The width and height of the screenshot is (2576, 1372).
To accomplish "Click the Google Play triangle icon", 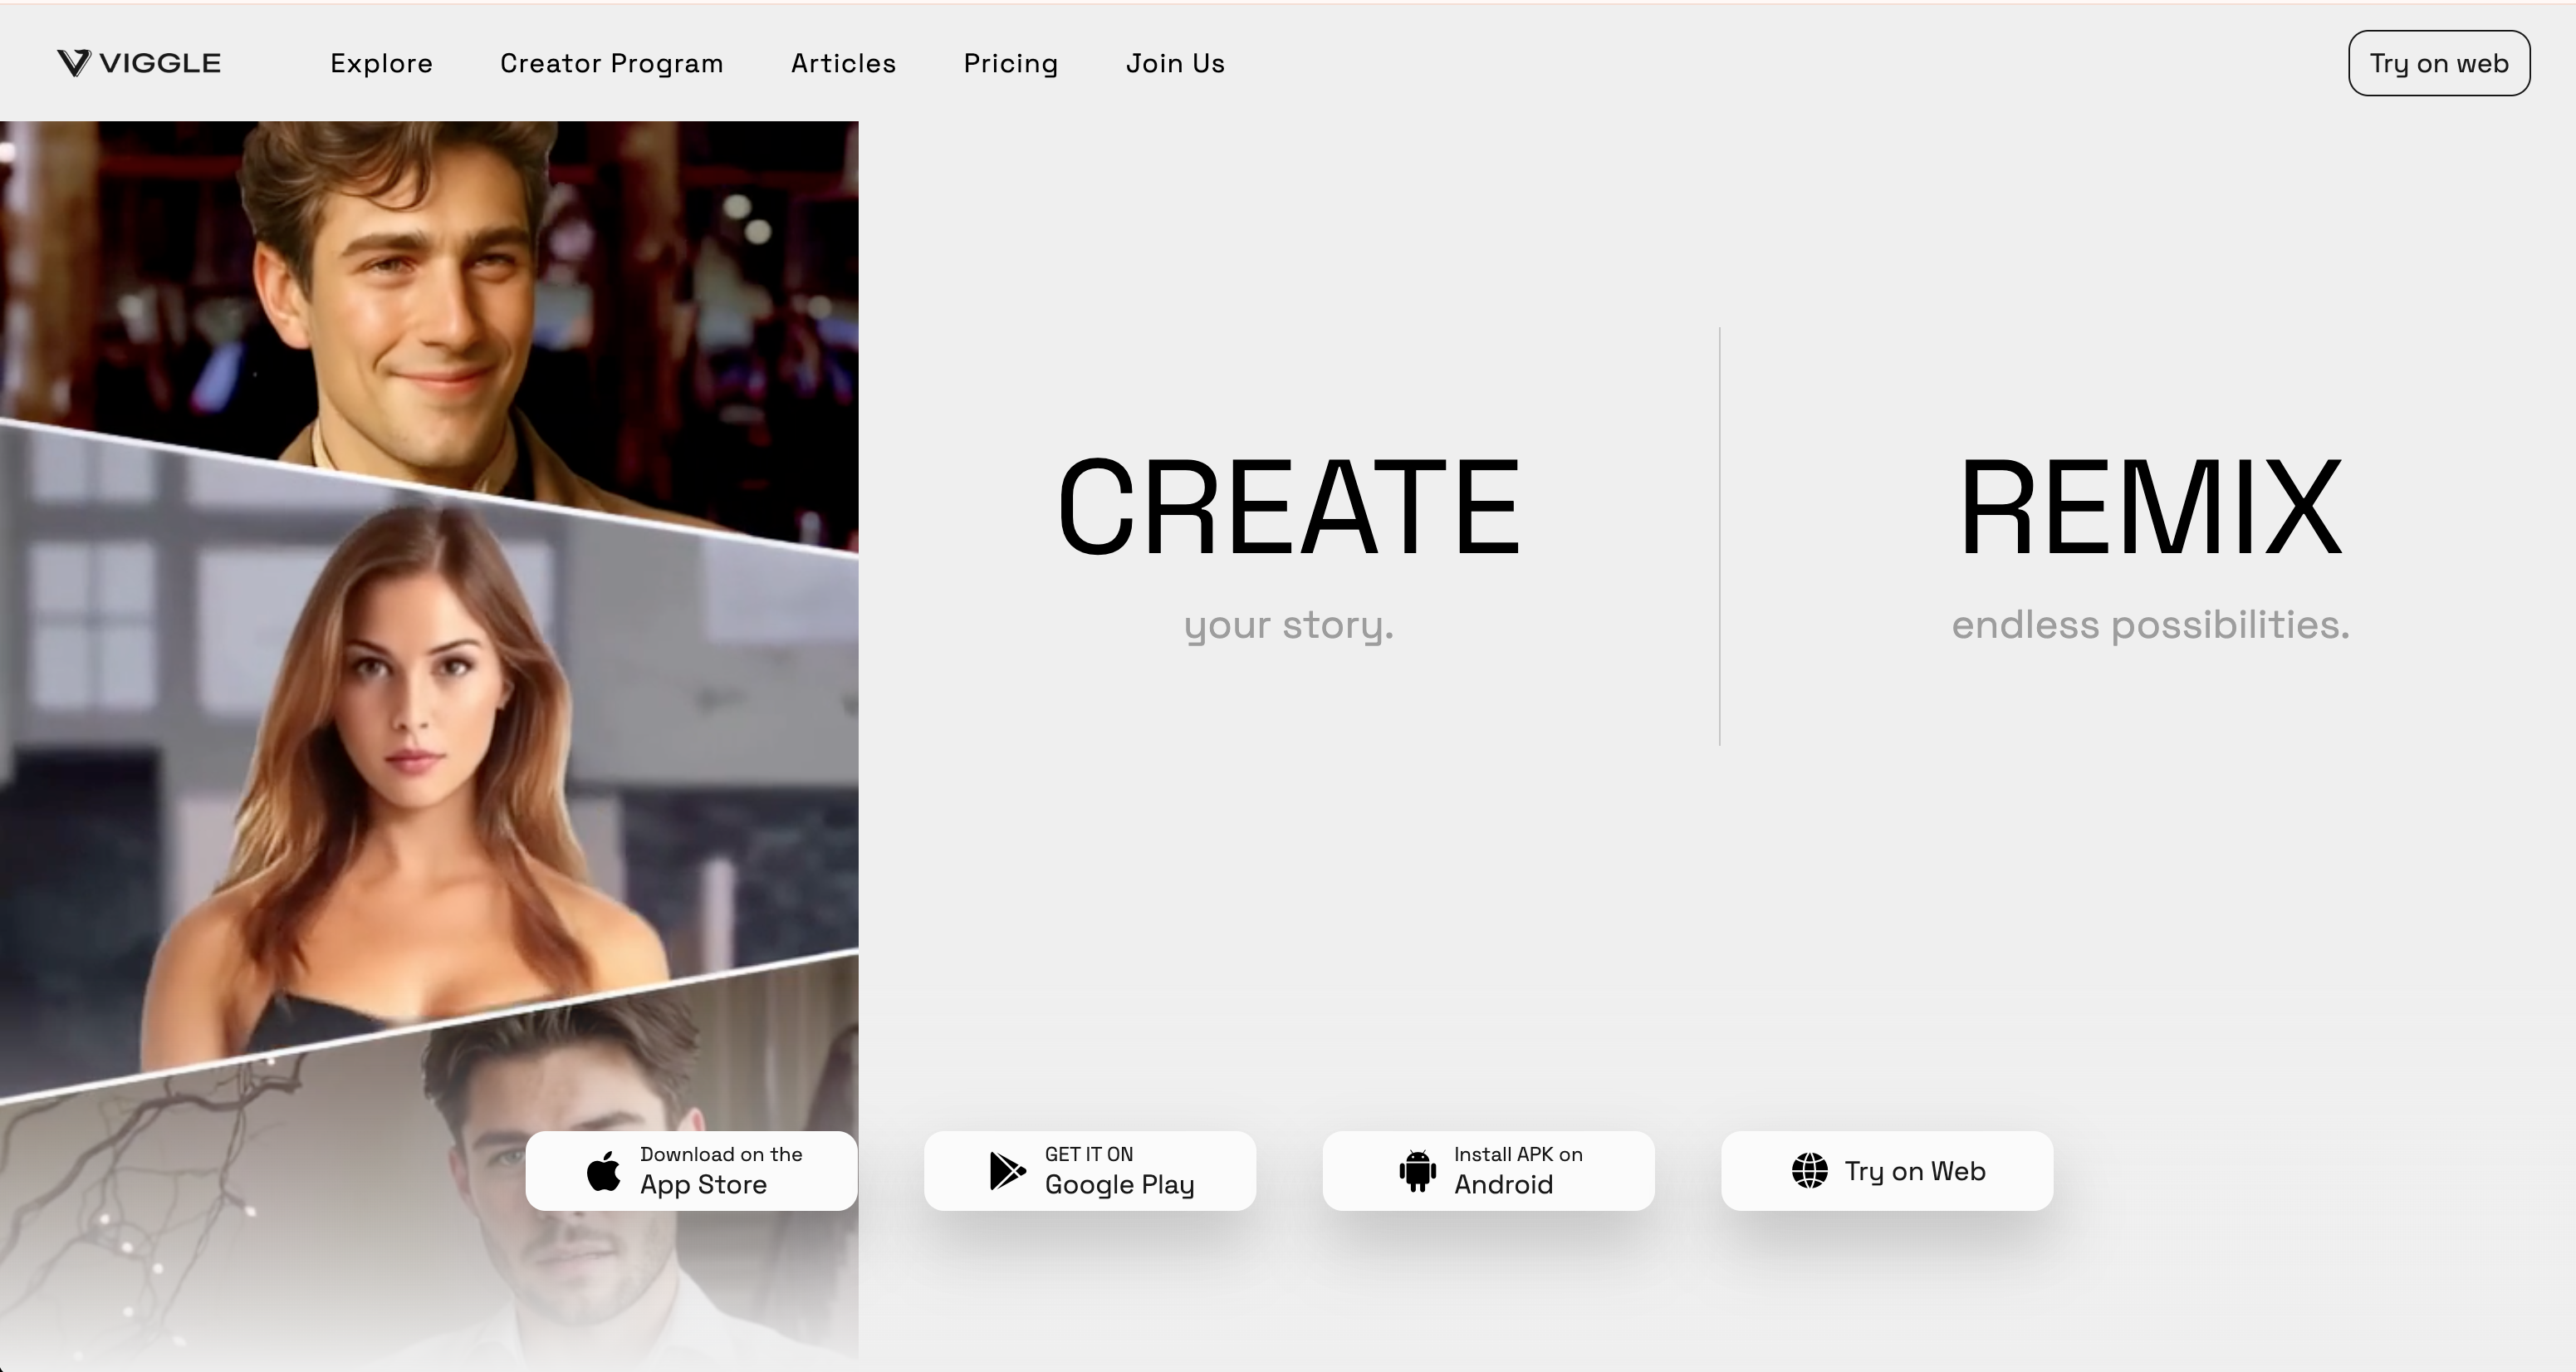I will pyautogui.click(x=1007, y=1170).
